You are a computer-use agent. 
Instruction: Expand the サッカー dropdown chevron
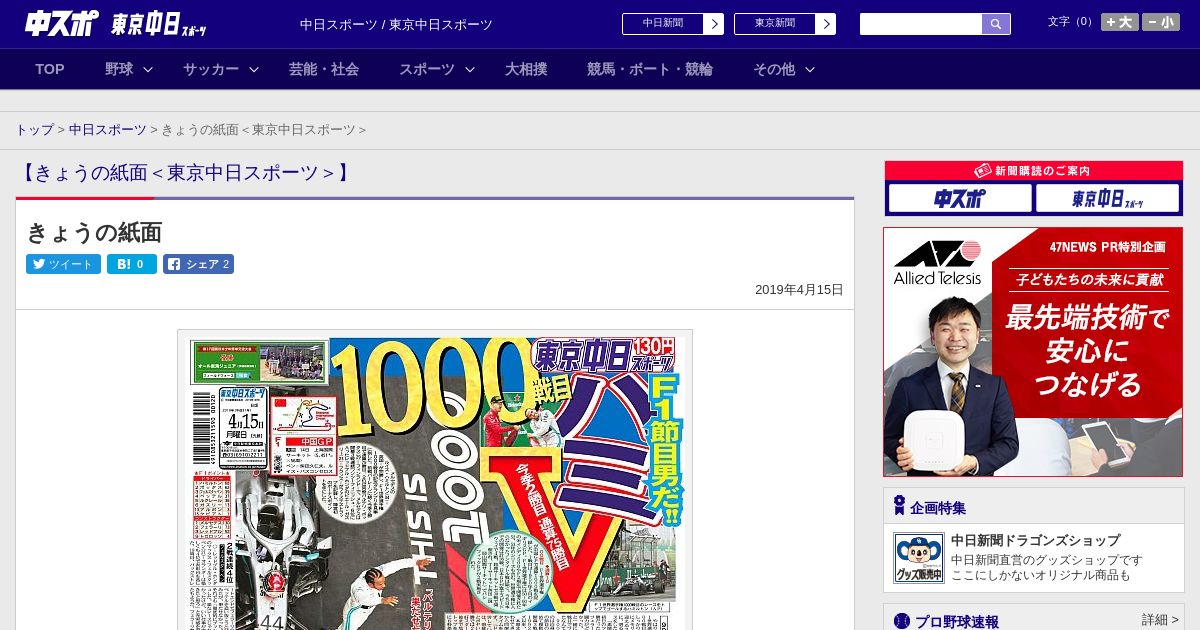(x=254, y=69)
